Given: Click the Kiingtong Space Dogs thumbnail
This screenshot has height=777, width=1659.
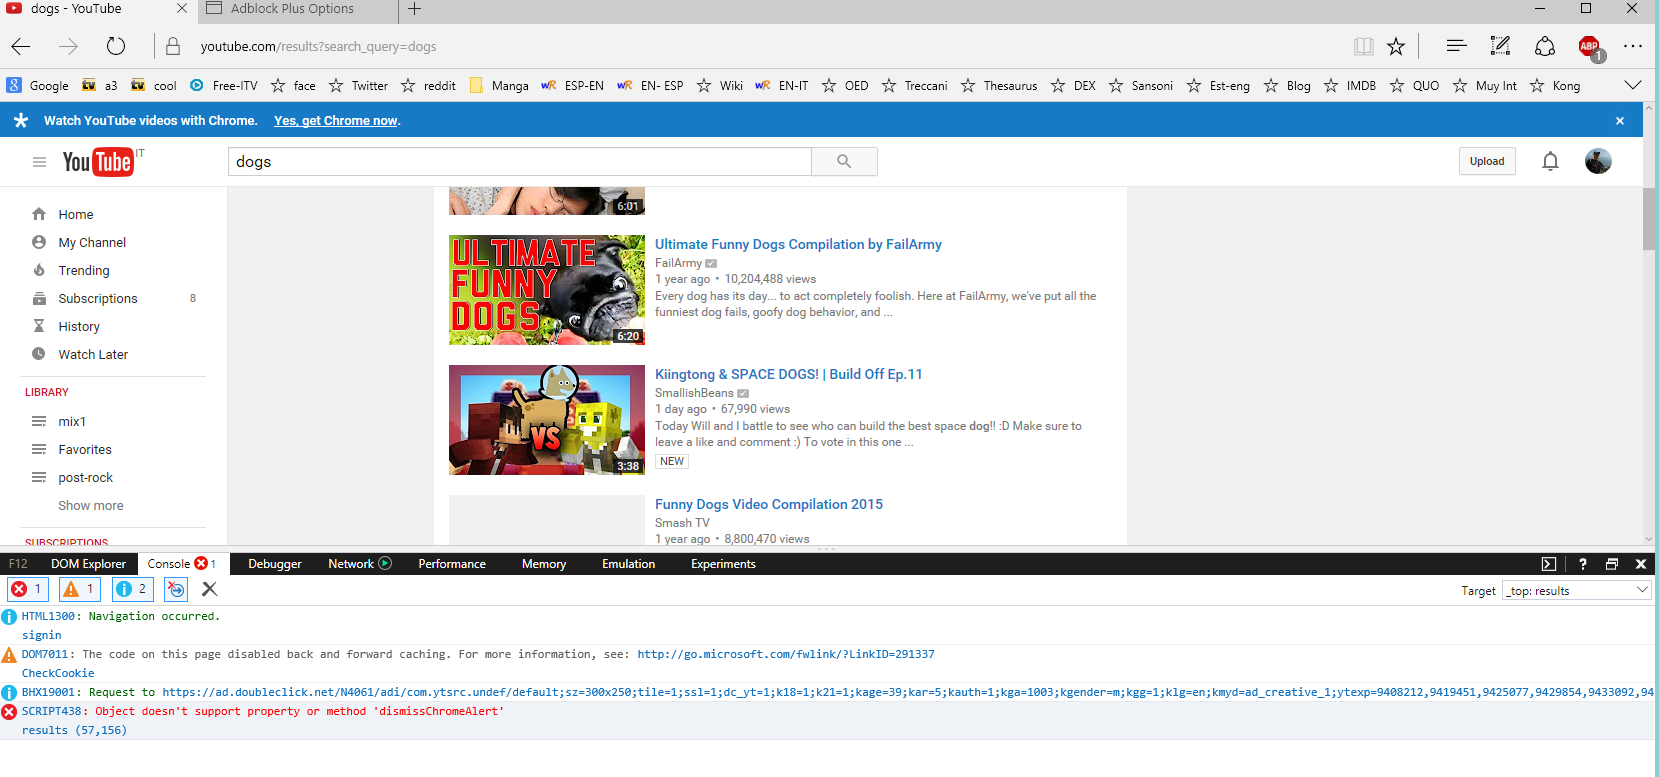Looking at the screenshot, I should coord(547,420).
